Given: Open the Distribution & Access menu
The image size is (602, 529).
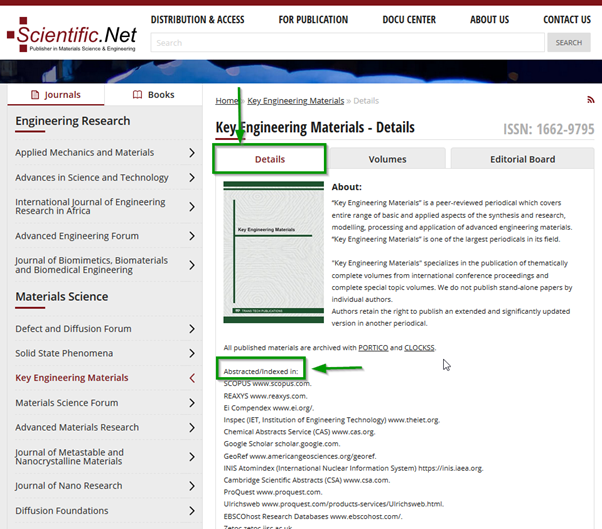Looking at the screenshot, I should click(197, 20).
